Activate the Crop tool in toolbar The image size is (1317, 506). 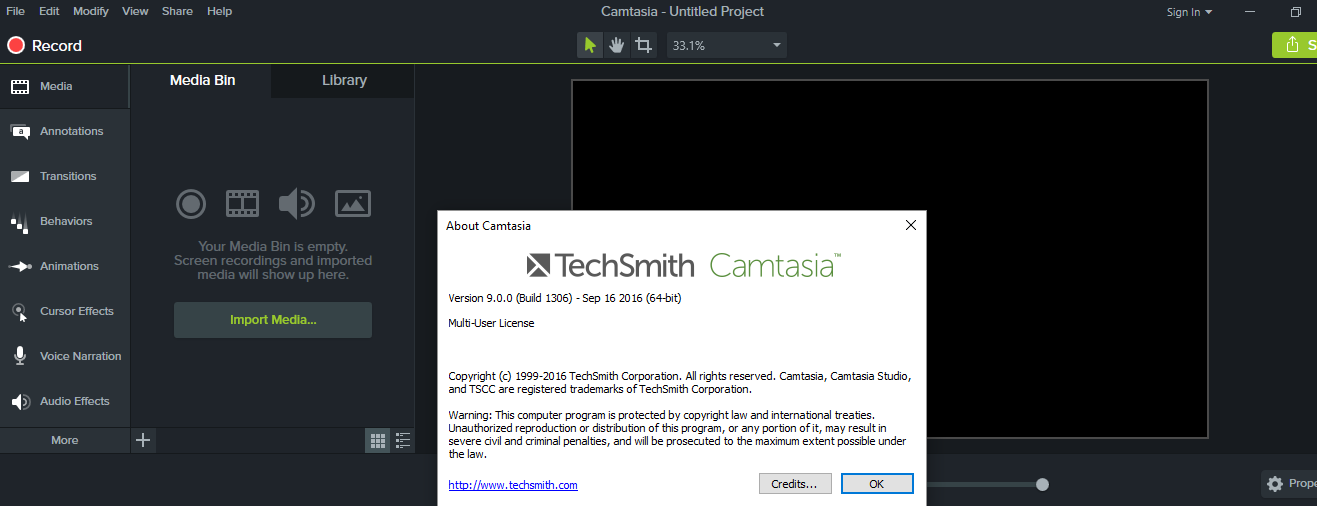[x=644, y=45]
